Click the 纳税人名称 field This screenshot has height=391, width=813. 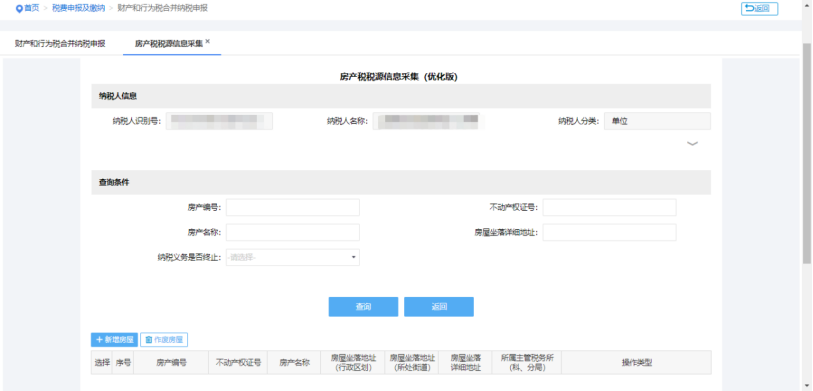click(426, 121)
